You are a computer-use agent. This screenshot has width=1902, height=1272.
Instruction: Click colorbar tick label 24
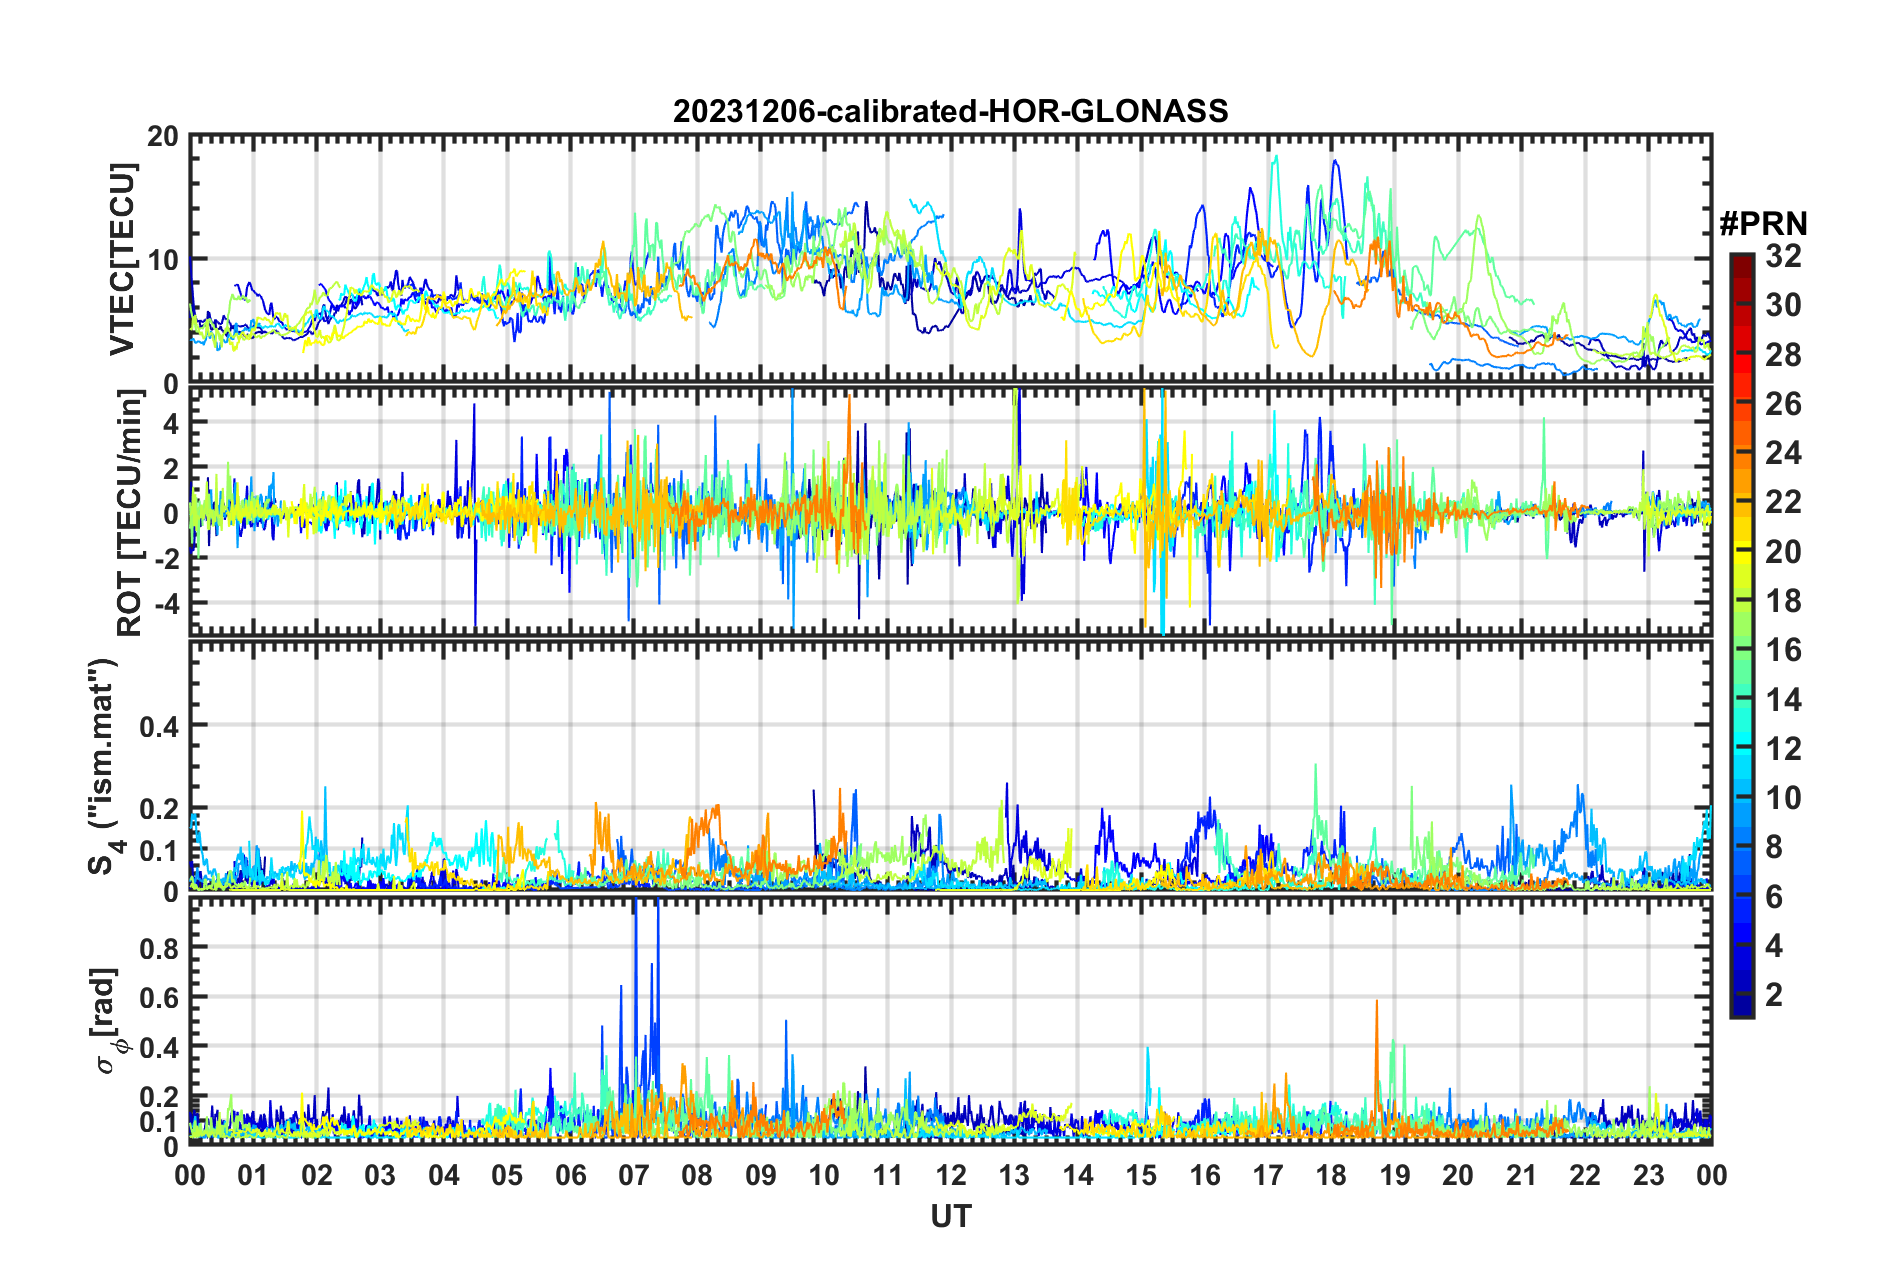(1783, 453)
